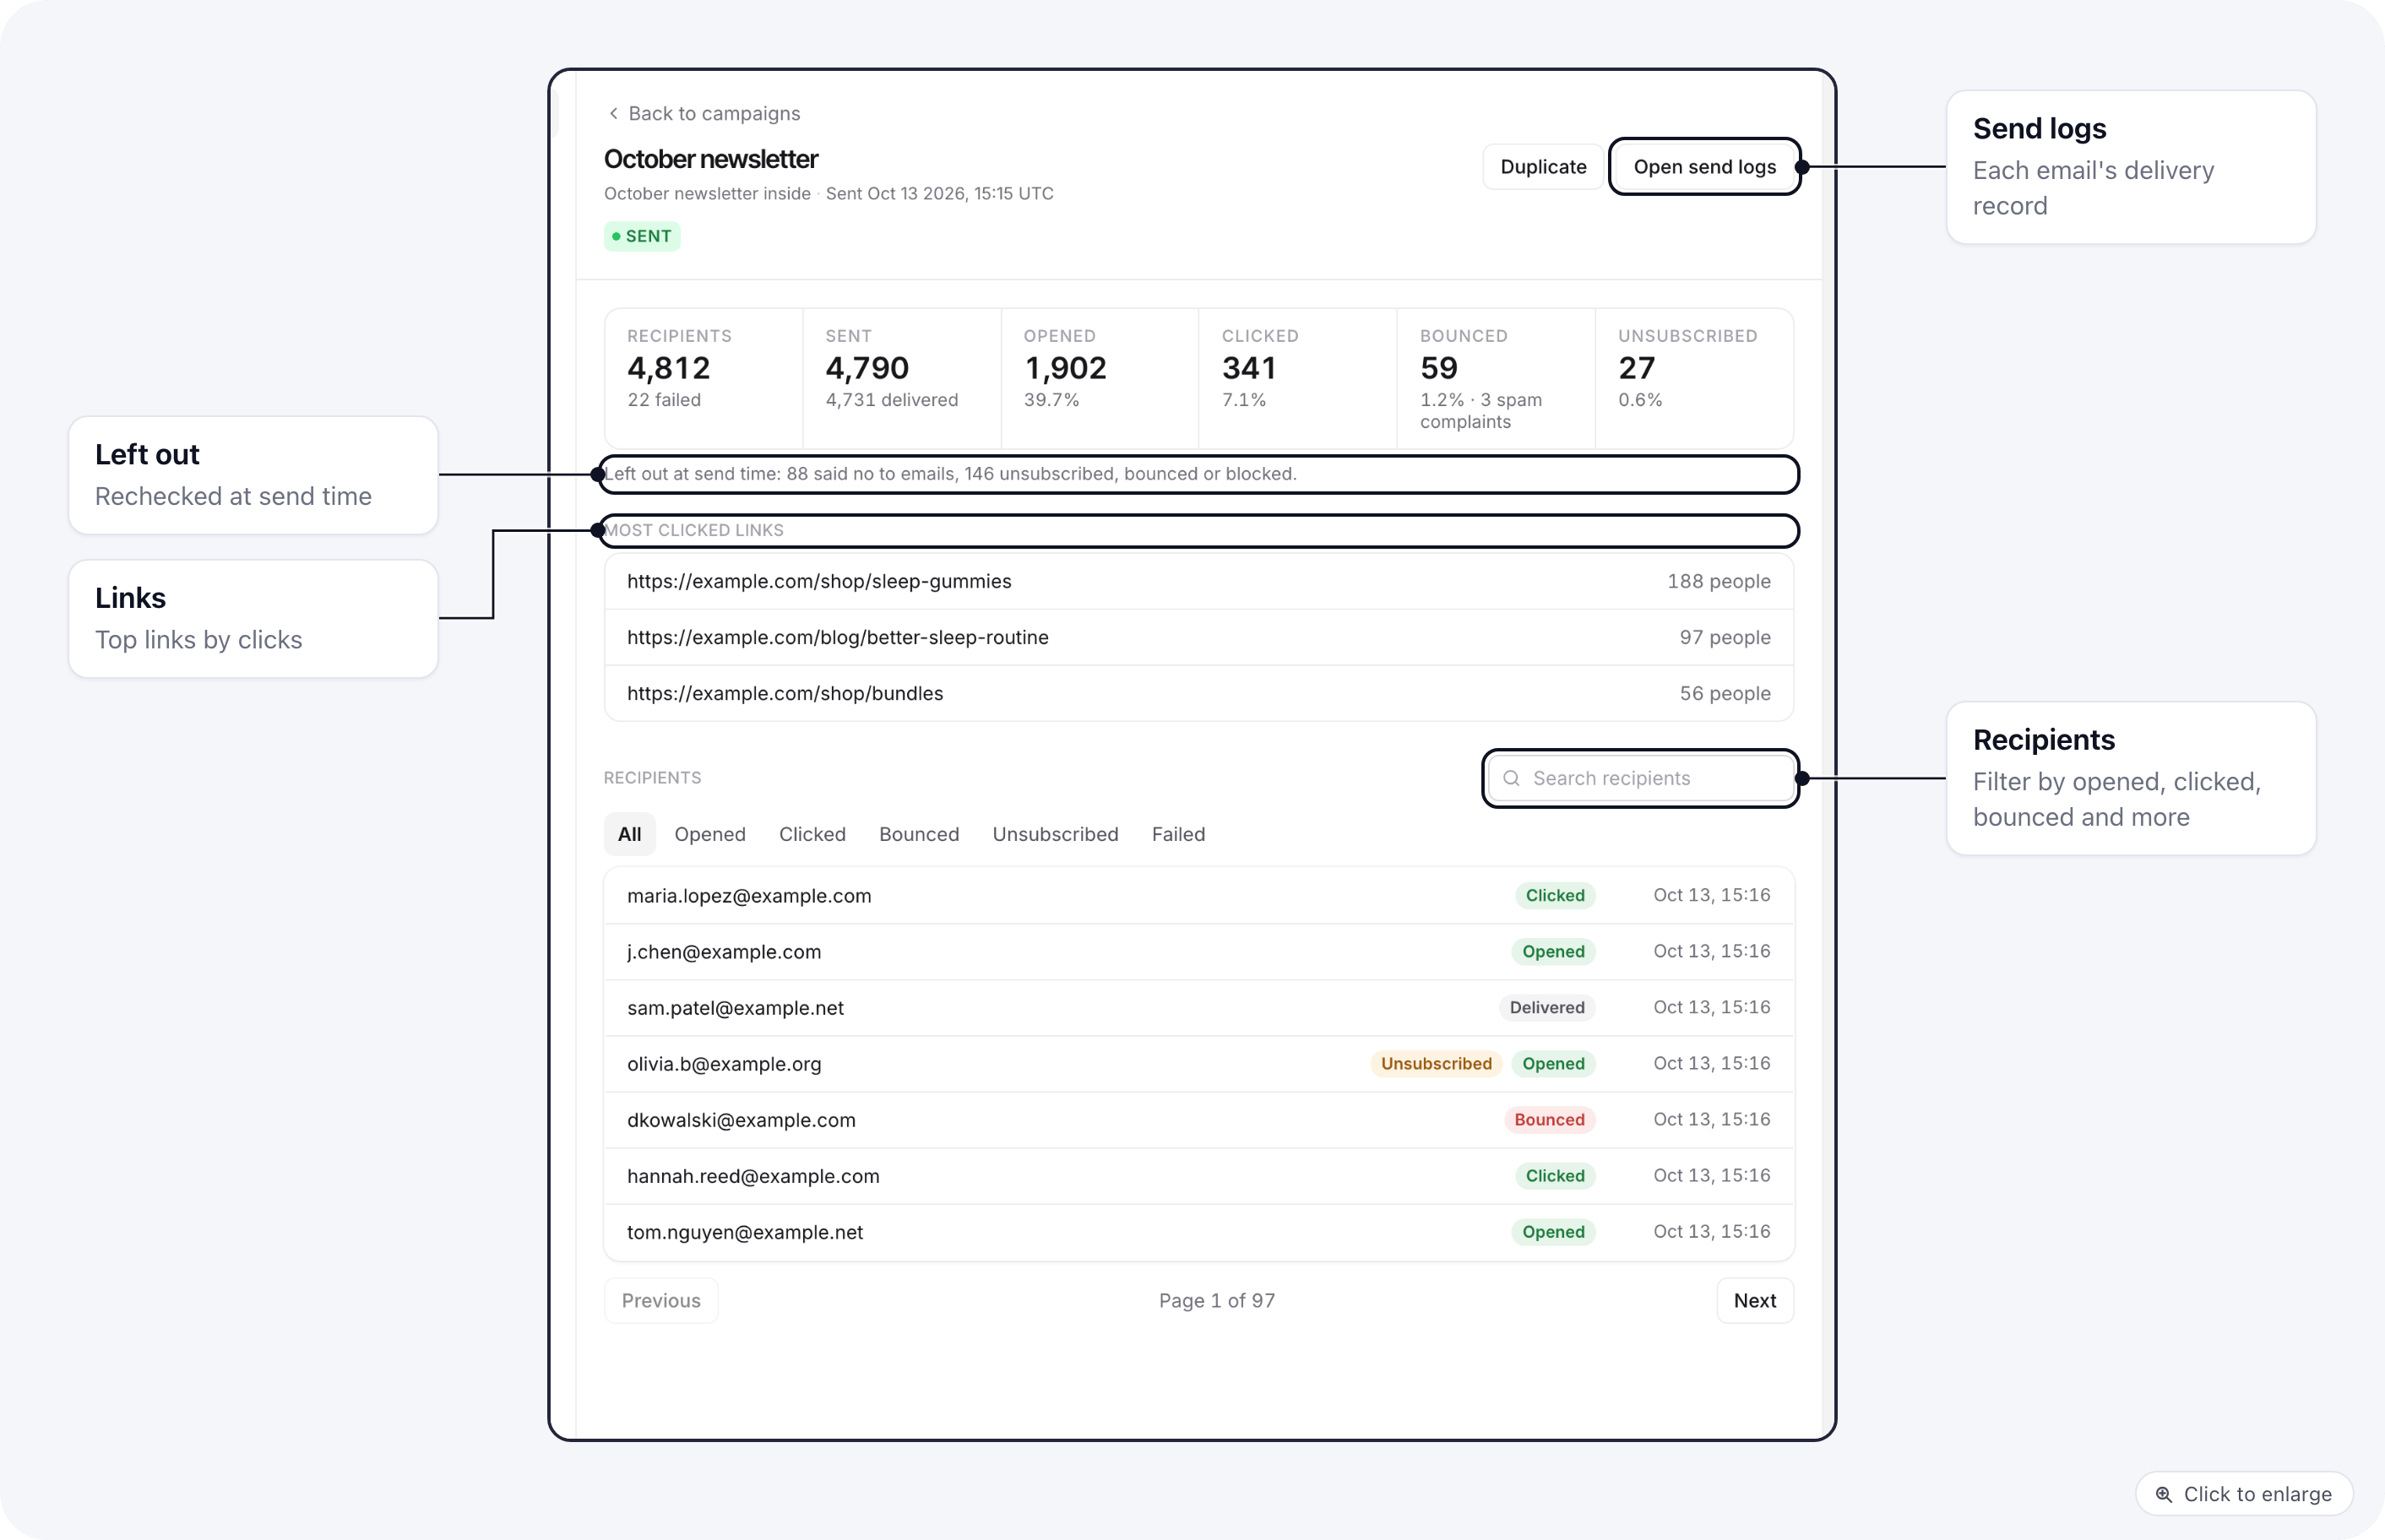2385x1540 pixels.
Task: Select olivia.b@example.org recipient
Action: (1198, 1063)
